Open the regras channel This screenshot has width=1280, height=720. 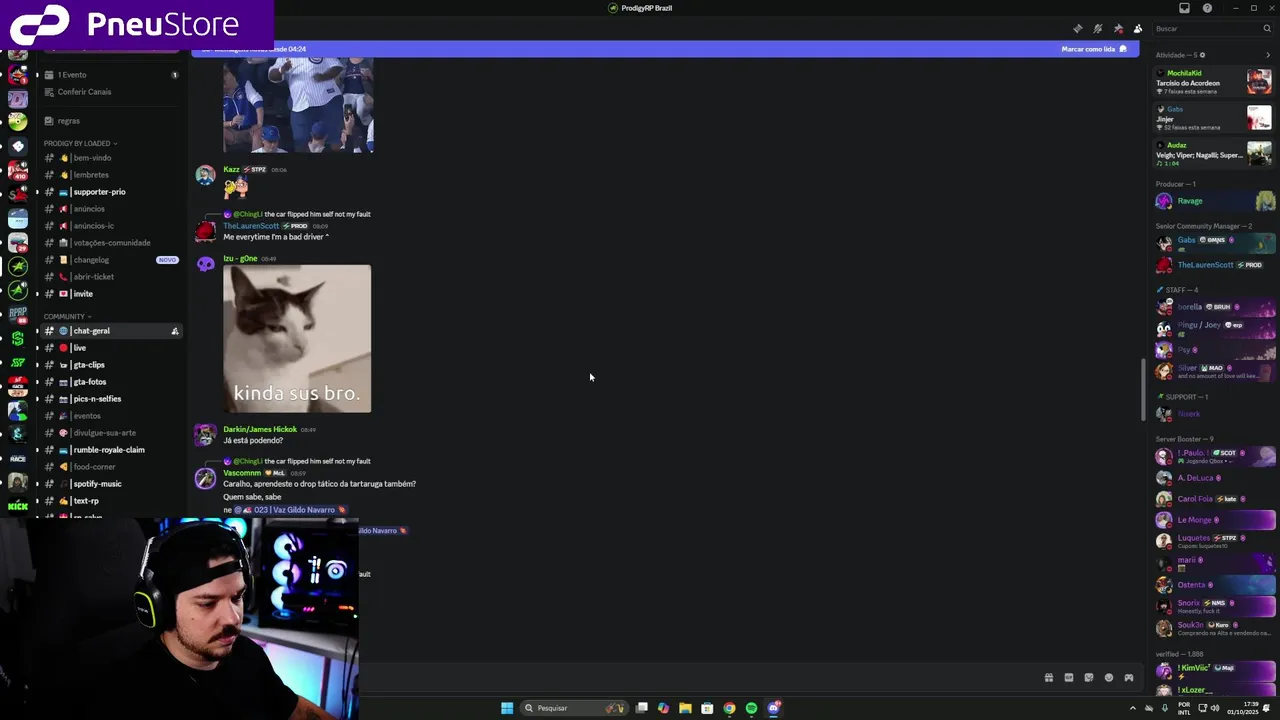[110, 121]
